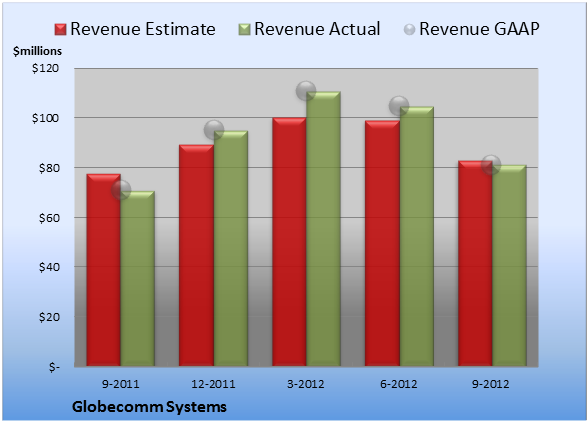
Task: Click the $20 axis label
Action: (49, 317)
